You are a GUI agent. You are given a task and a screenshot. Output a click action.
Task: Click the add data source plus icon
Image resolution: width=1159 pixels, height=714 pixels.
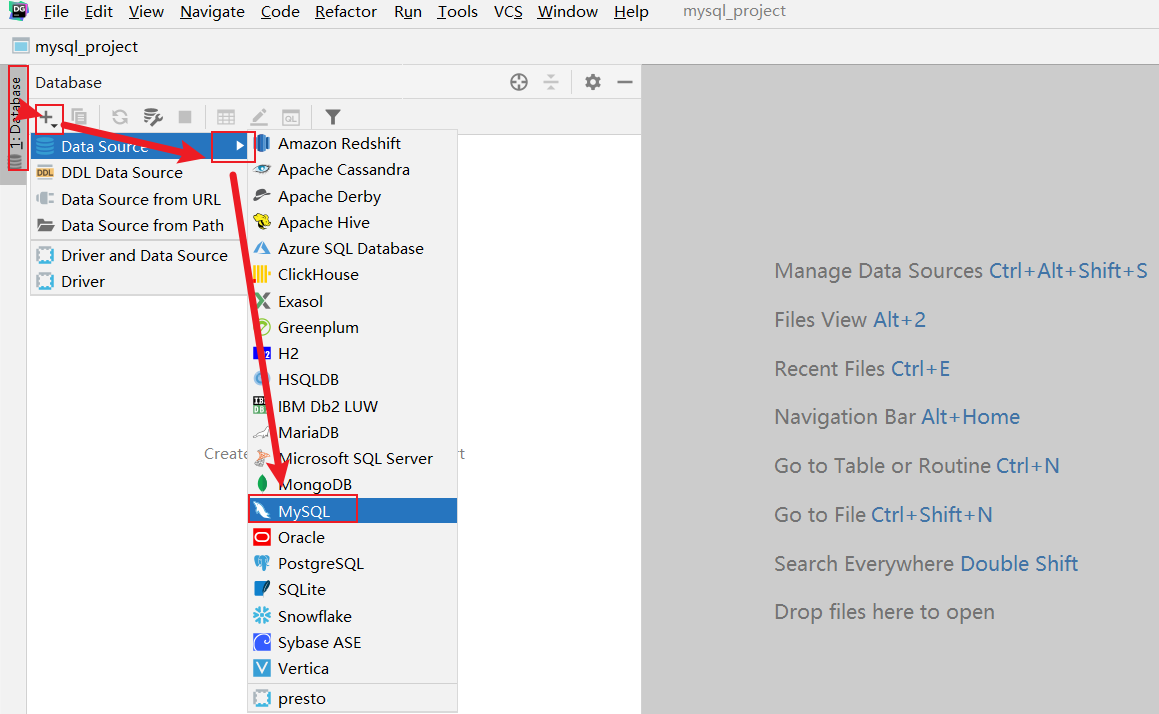(x=47, y=117)
